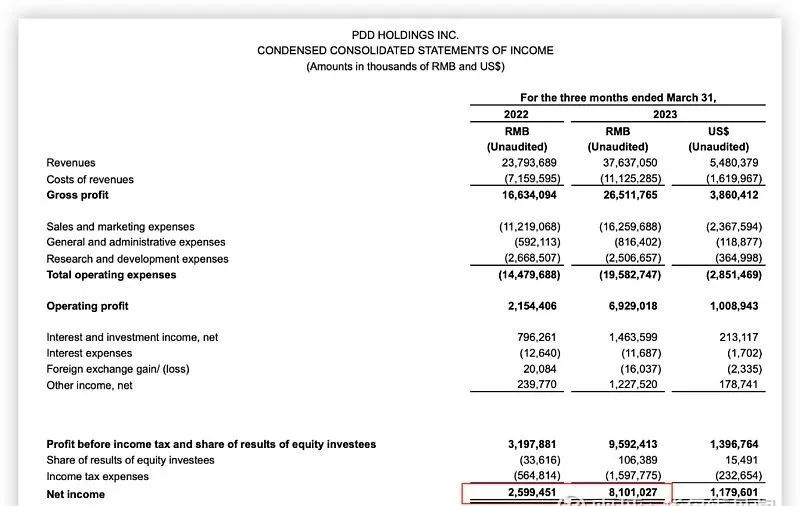Select costs US$ value (1,619,967)
The image size is (800, 506).
[734, 179]
